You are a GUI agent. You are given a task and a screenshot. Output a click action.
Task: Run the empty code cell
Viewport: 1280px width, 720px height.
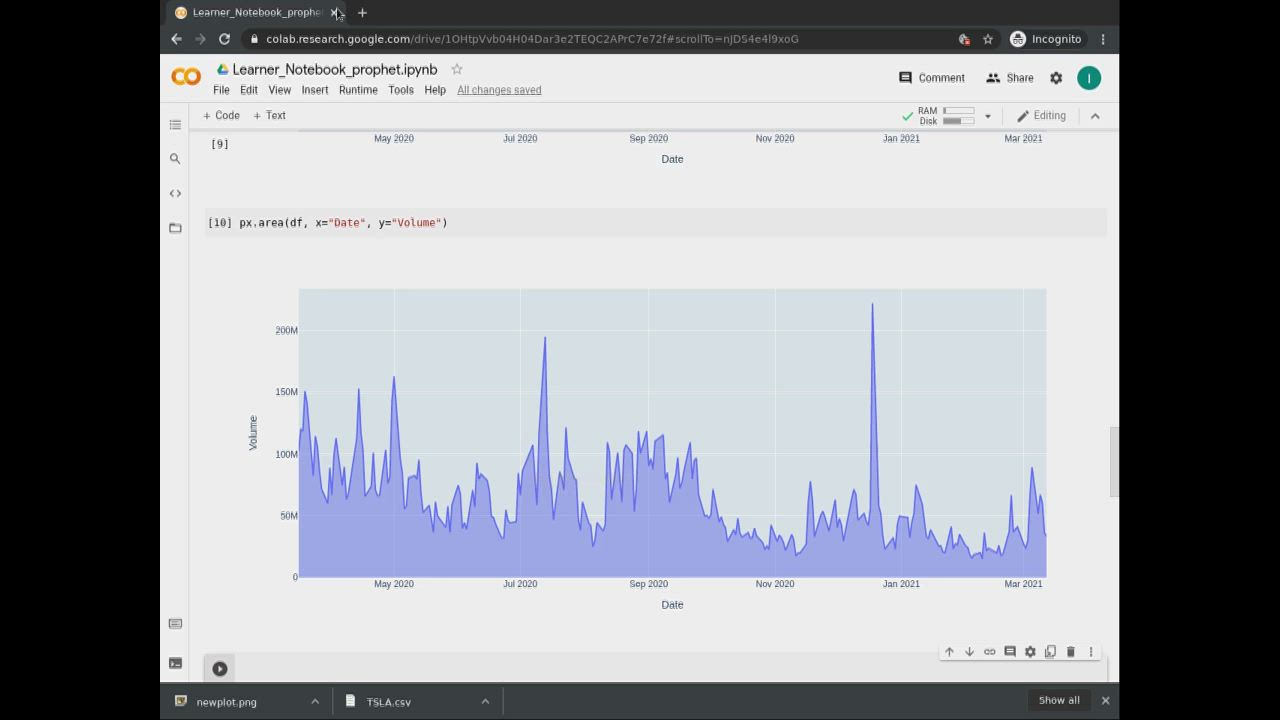pyautogui.click(x=220, y=669)
